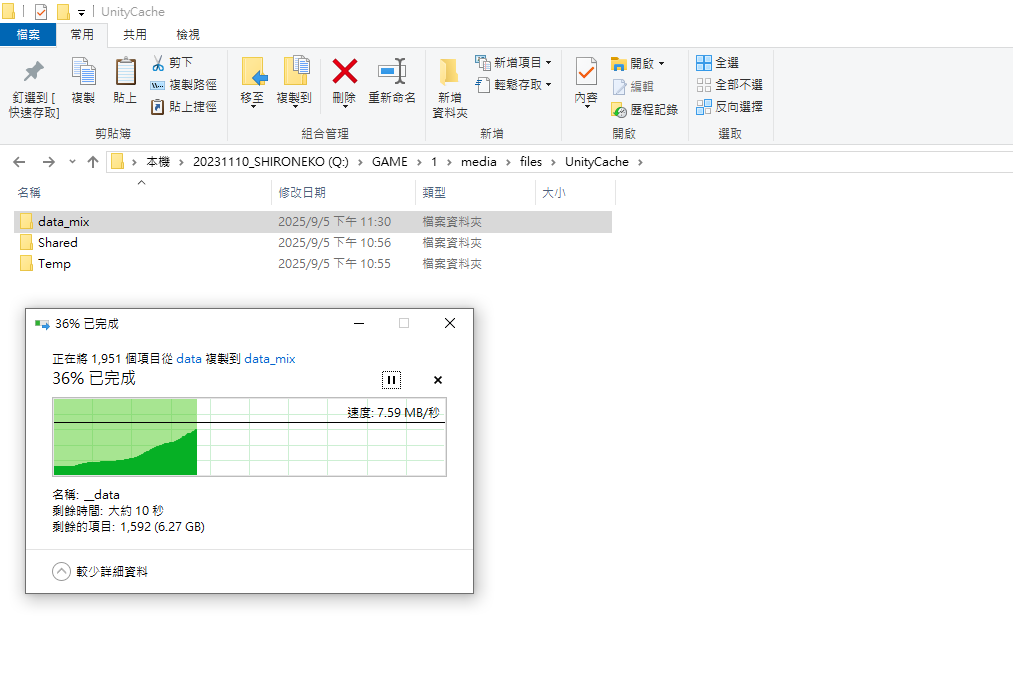Screen dimensions: 1013x693
Task: Go up one folder level
Action: (x=93, y=162)
